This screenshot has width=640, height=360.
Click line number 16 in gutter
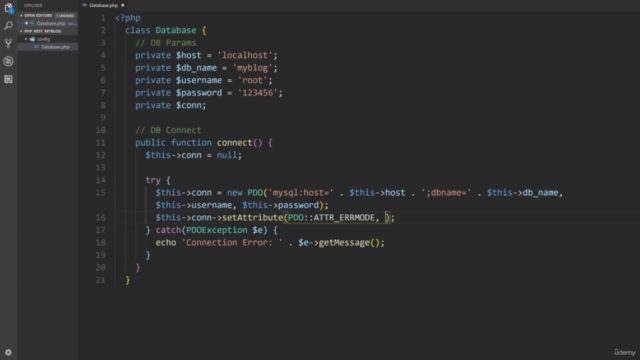100,218
